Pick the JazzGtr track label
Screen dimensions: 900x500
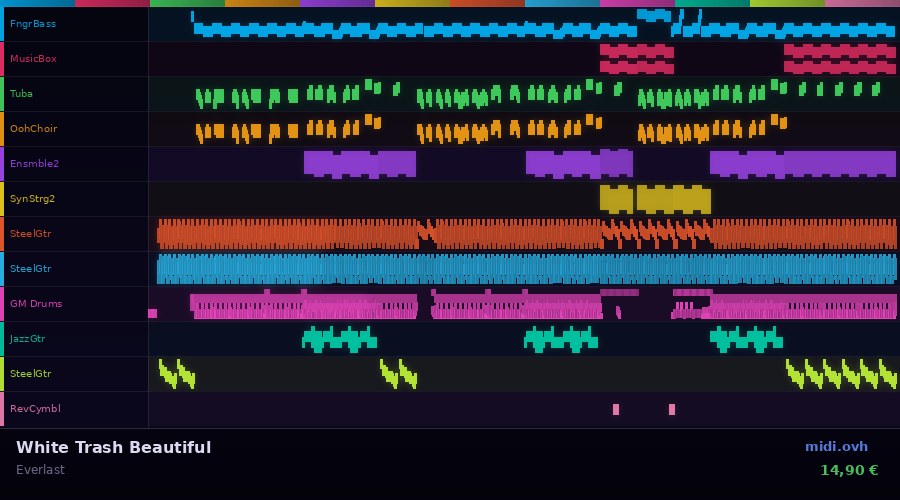[x=27, y=339]
